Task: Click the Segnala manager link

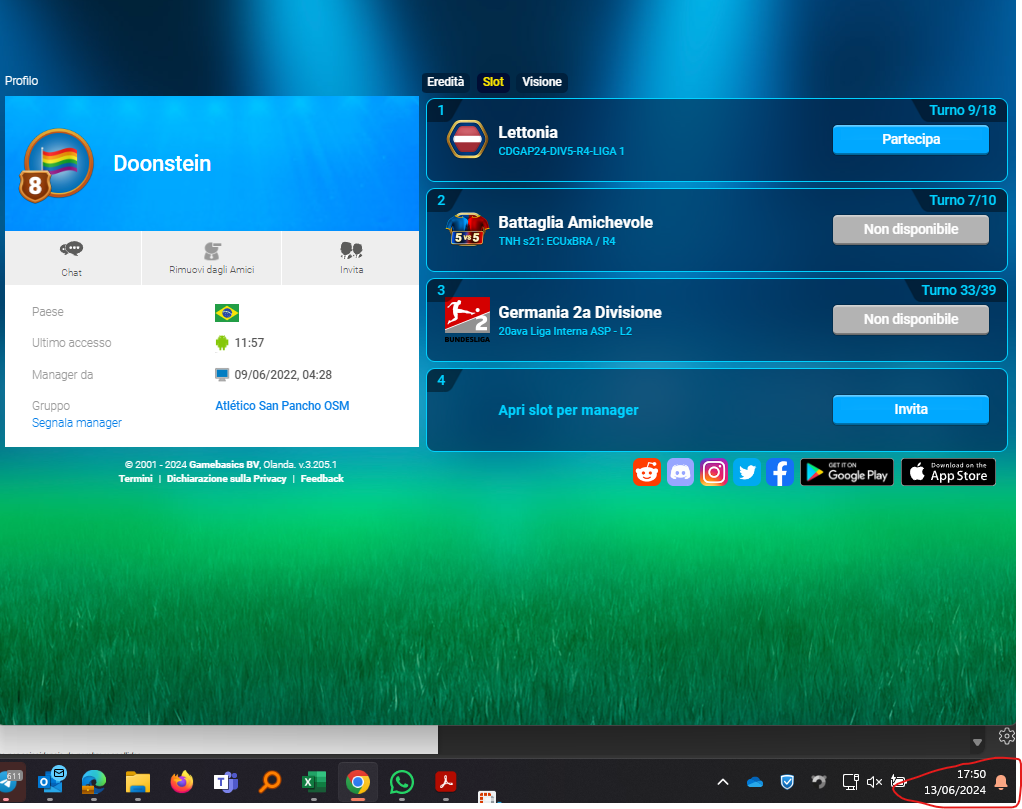Action: [77, 423]
